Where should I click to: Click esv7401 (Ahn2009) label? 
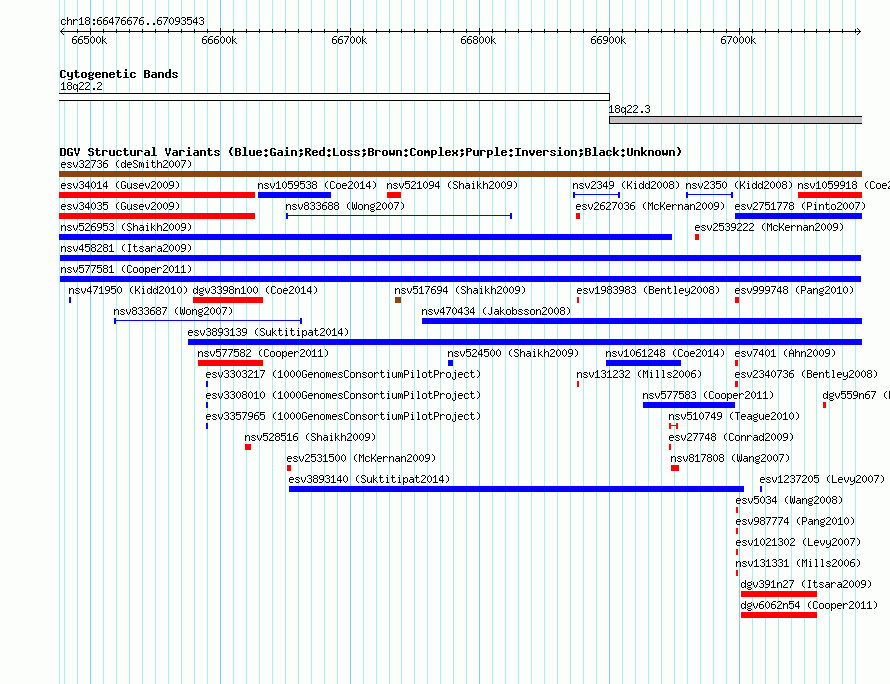[785, 353]
